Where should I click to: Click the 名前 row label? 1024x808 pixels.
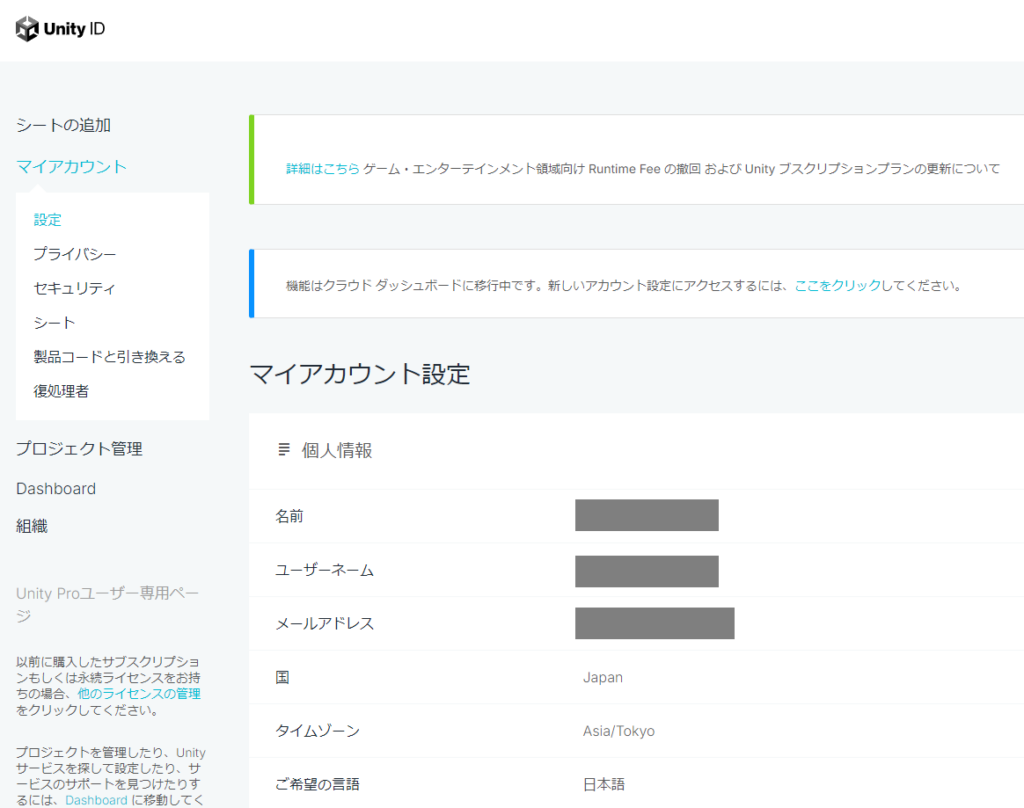tap(289, 516)
